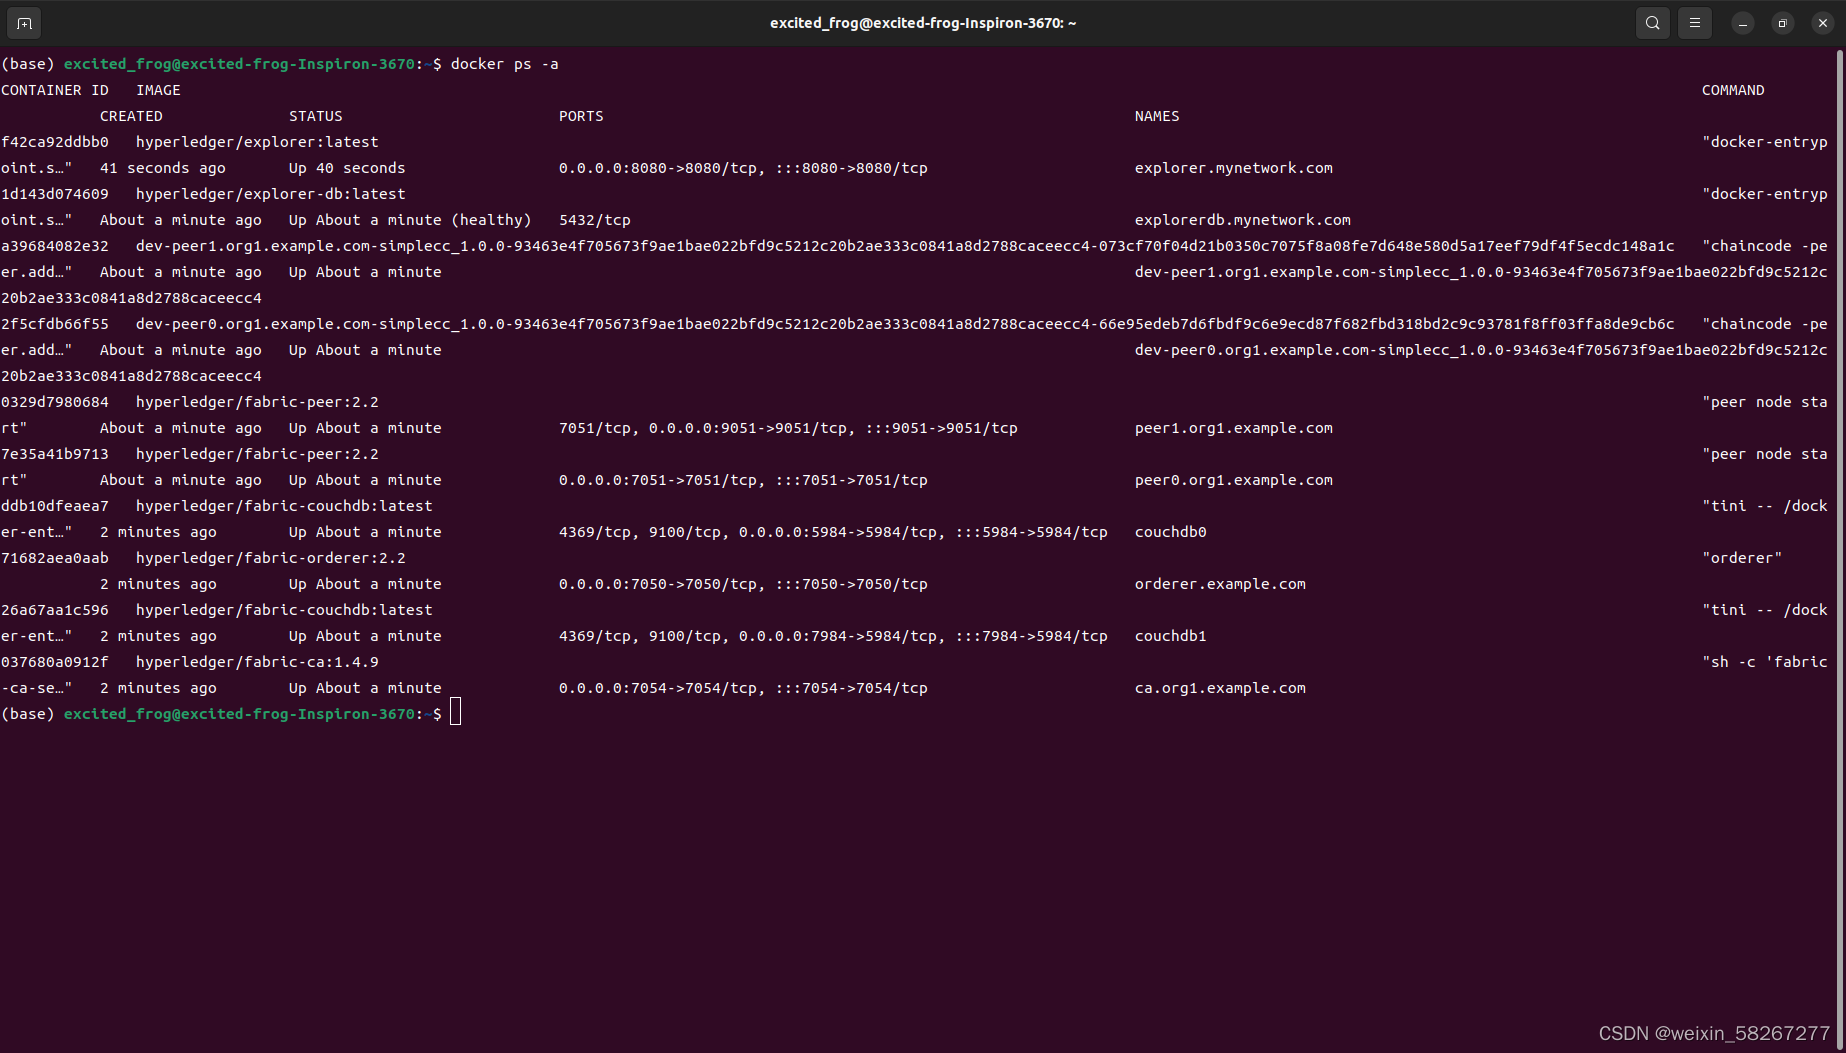1846x1053 pixels.
Task: Click container ID 1d143d074609
Action: click(55, 194)
